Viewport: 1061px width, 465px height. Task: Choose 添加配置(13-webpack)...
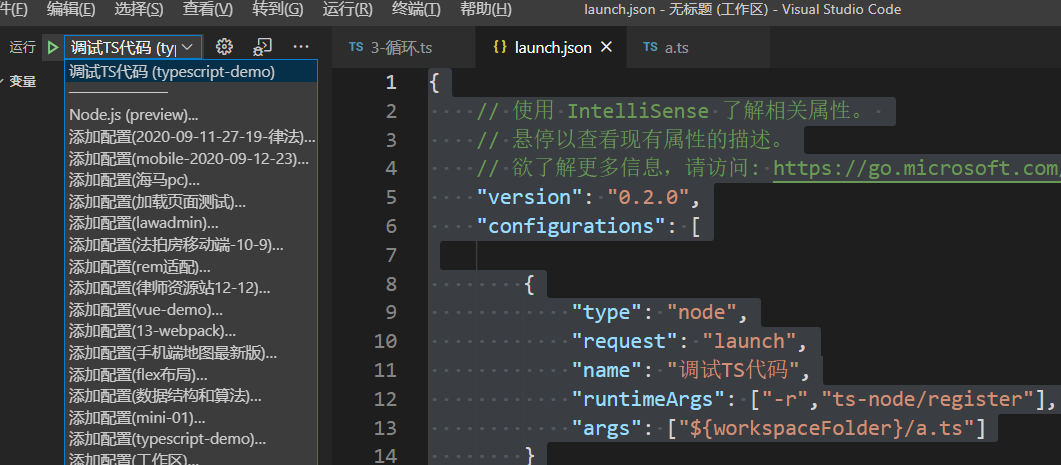191,331
